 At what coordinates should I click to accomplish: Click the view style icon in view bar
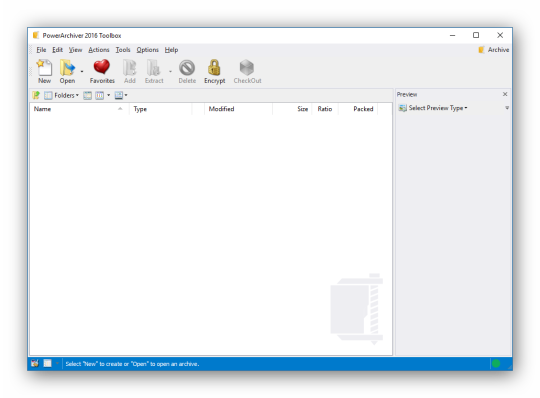click(118, 95)
